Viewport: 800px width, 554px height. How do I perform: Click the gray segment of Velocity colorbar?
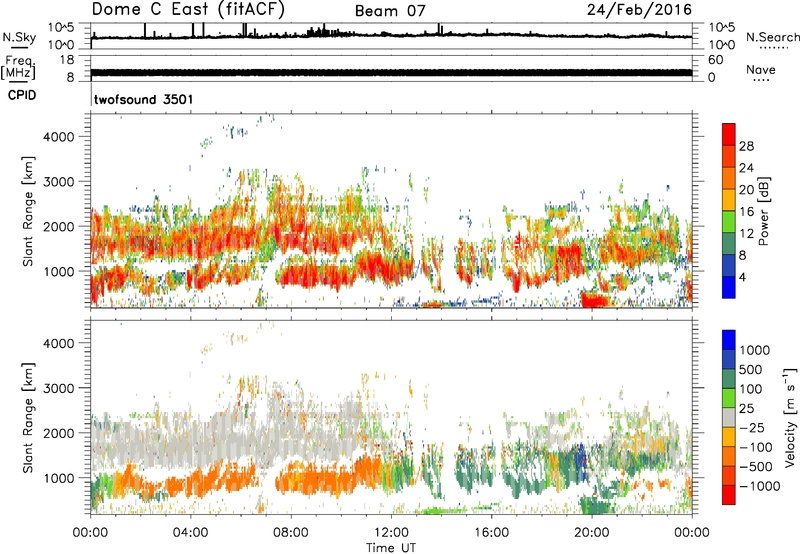[729, 417]
